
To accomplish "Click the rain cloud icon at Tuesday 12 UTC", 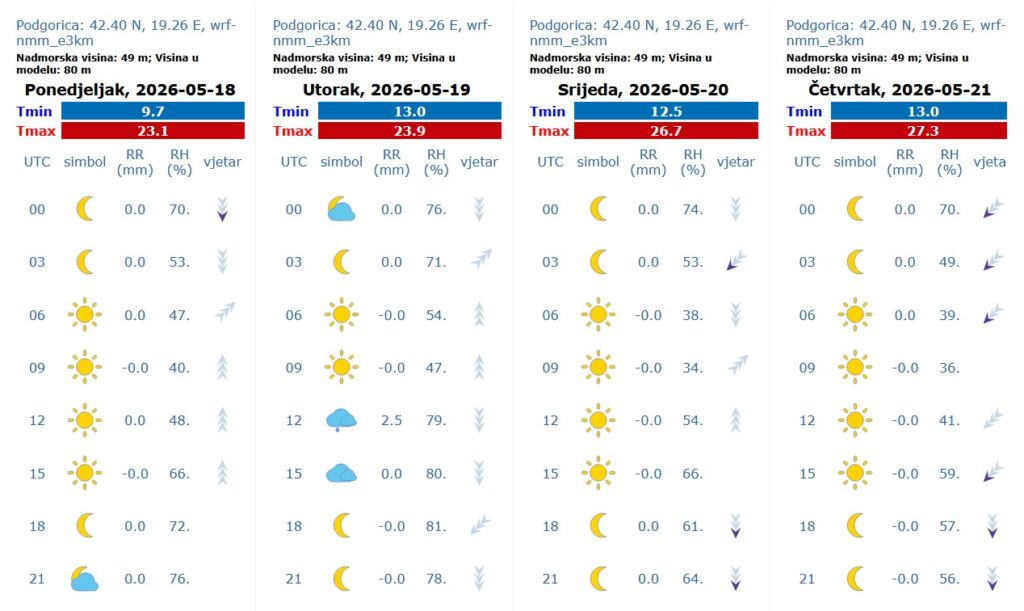I will tap(341, 420).
